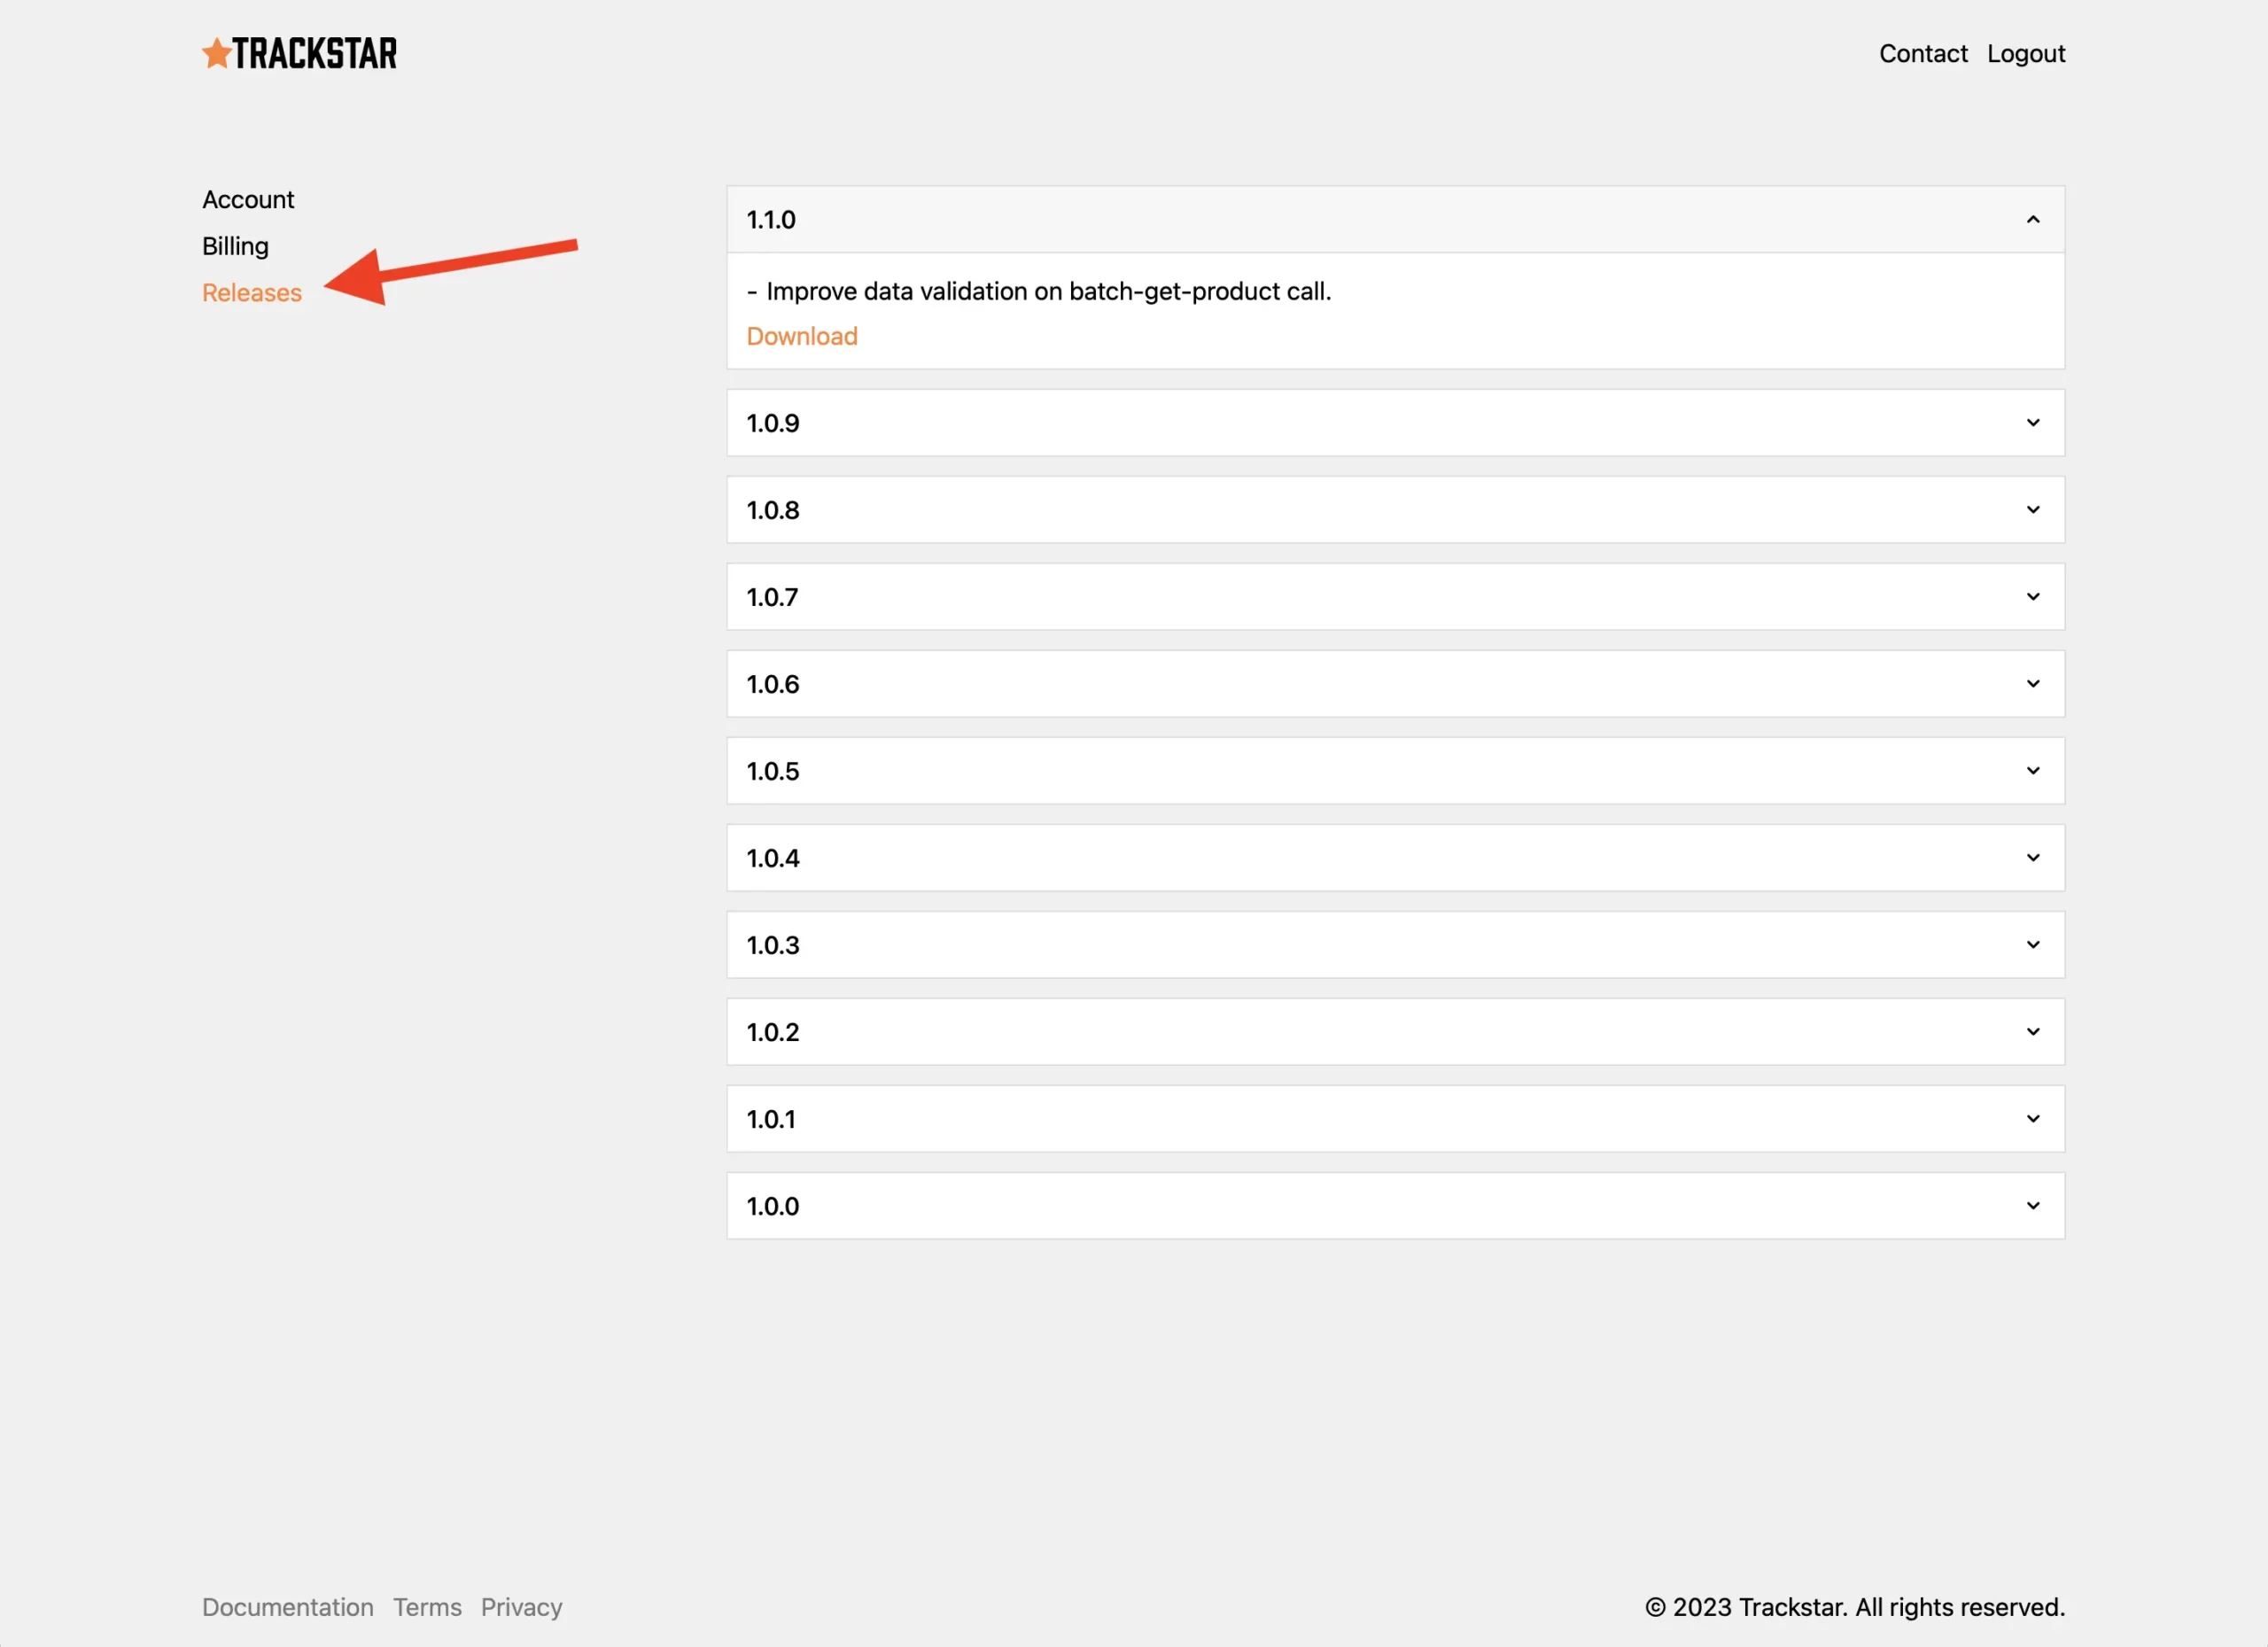
Task: Open the Billing sidebar section
Action: click(235, 247)
